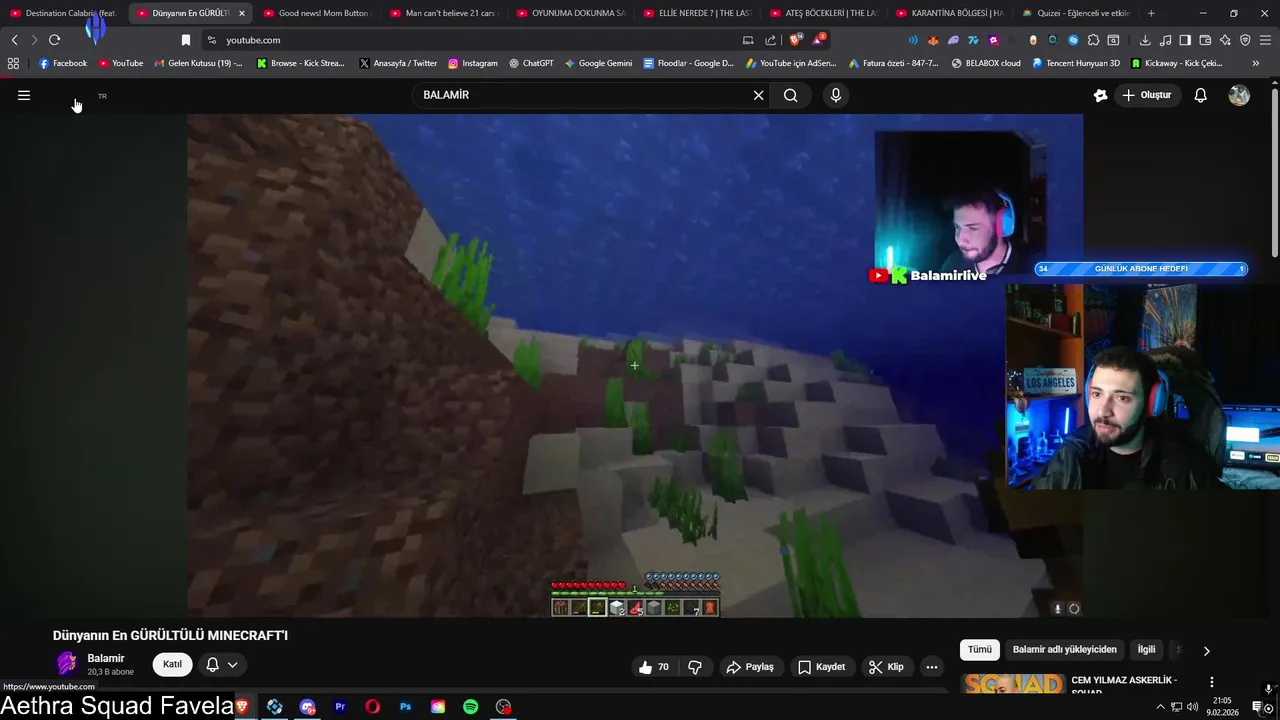Run the YouTube search with magnifier button
The width and height of the screenshot is (1280, 720).
791,95
